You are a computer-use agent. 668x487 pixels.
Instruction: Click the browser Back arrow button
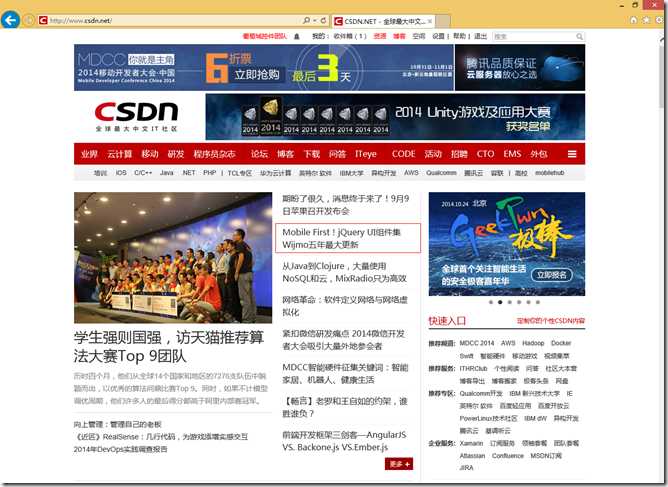(x=10, y=20)
